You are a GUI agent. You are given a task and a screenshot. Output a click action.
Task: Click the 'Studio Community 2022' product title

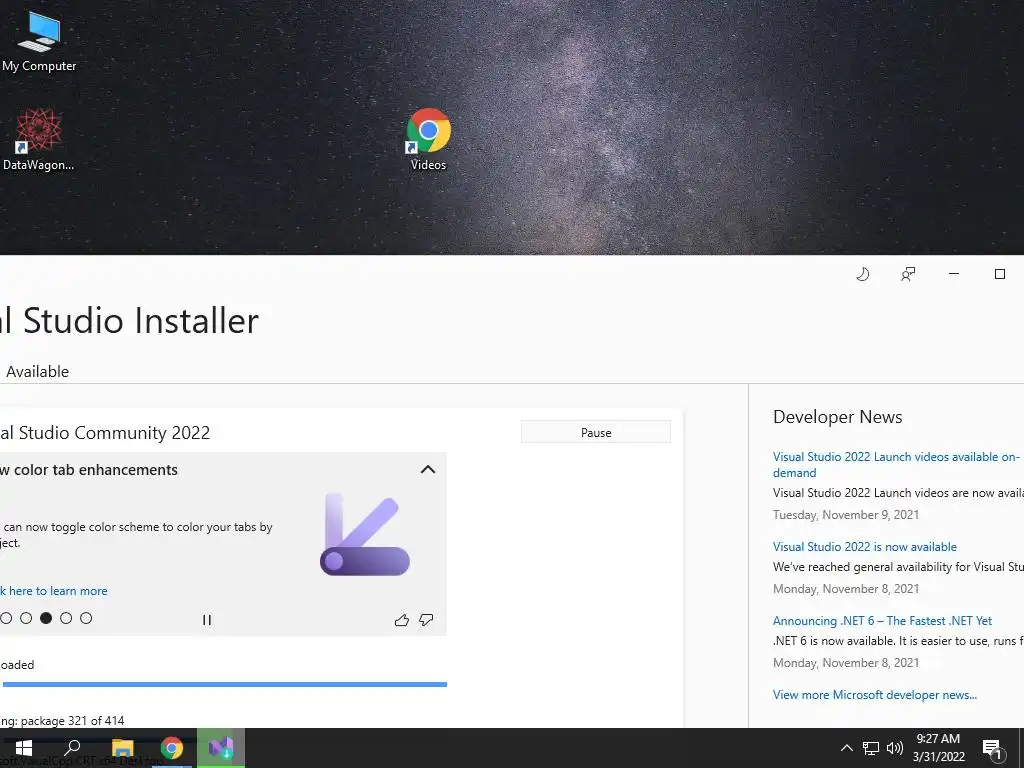(114, 432)
